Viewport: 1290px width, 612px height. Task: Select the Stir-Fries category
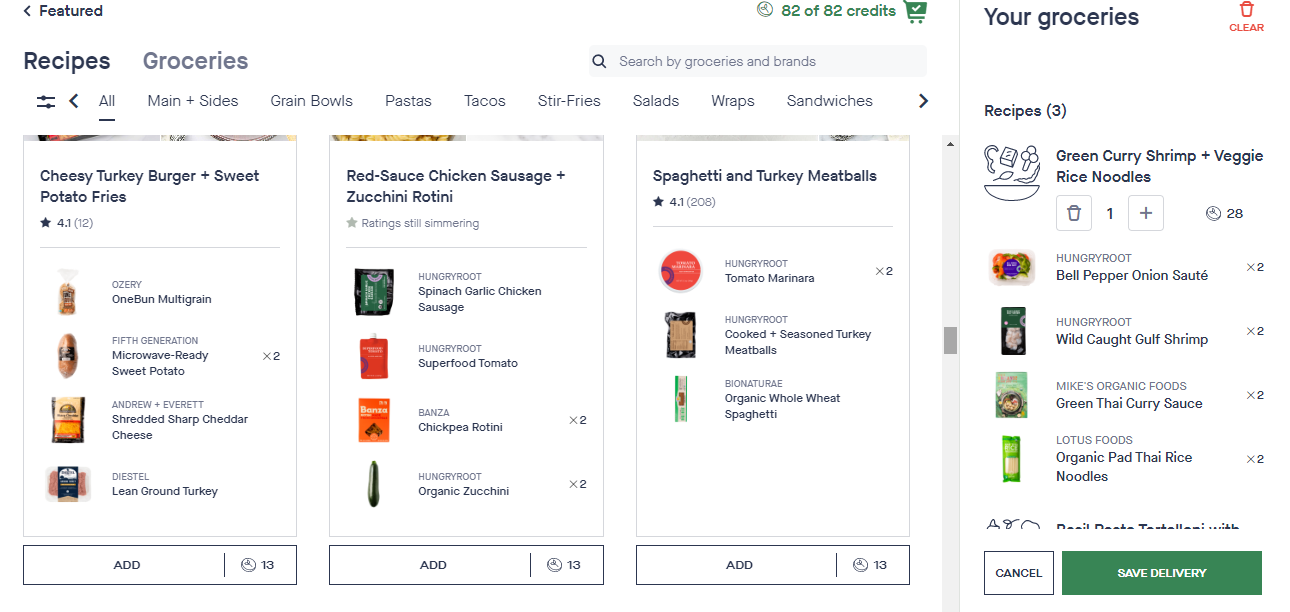[569, 101]
